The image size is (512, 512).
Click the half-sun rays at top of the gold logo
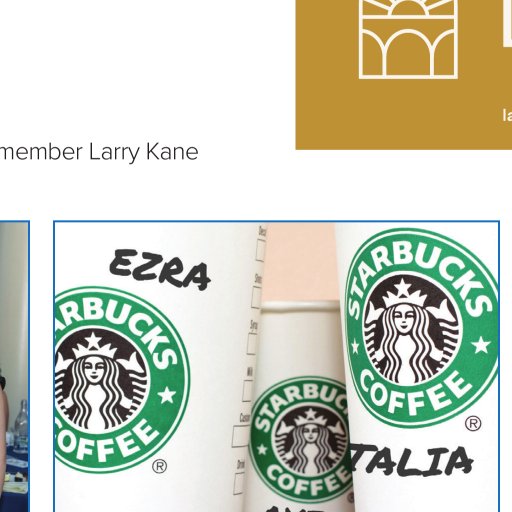pyautogui.click(x=408, y=8)
